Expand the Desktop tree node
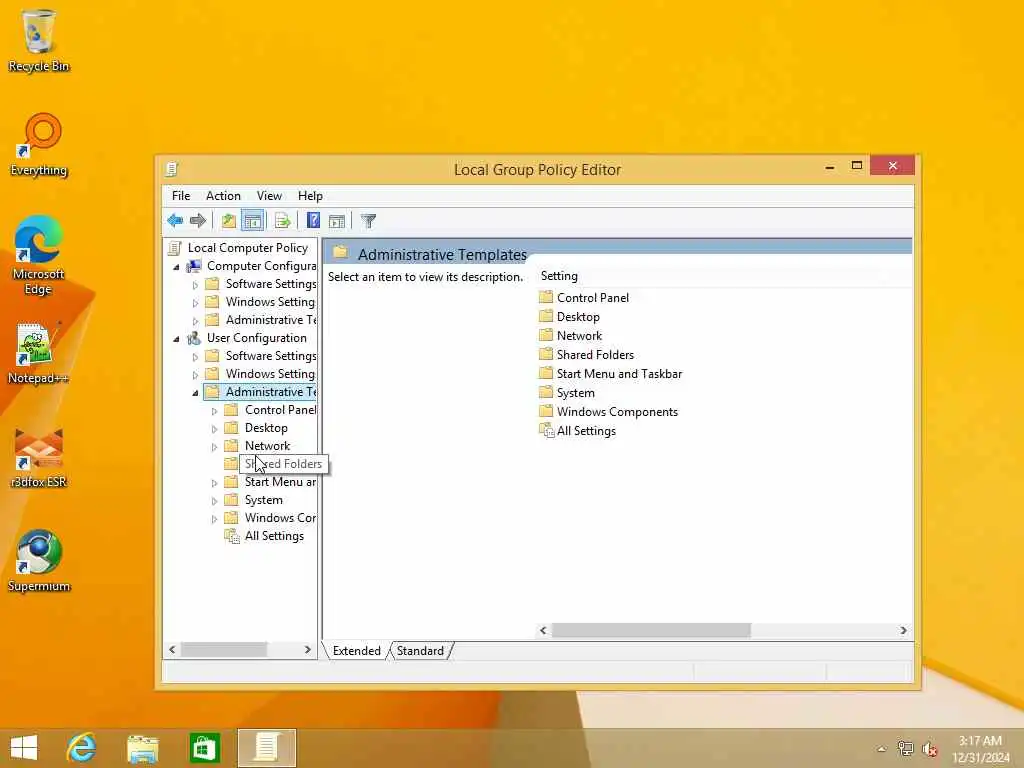1024x768 pixels. [x=214, y=429]
